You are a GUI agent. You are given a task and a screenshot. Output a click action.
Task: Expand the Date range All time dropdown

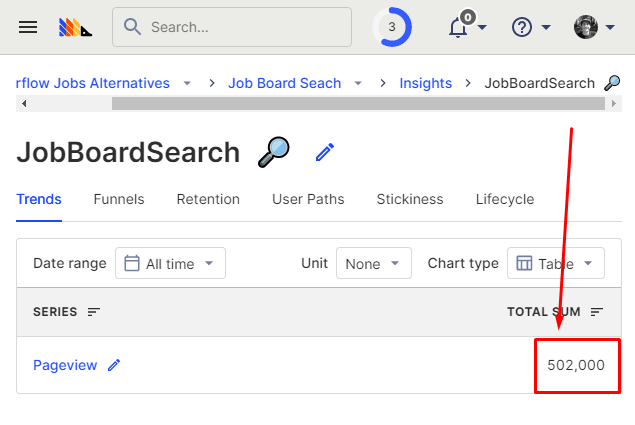(170, 263)
